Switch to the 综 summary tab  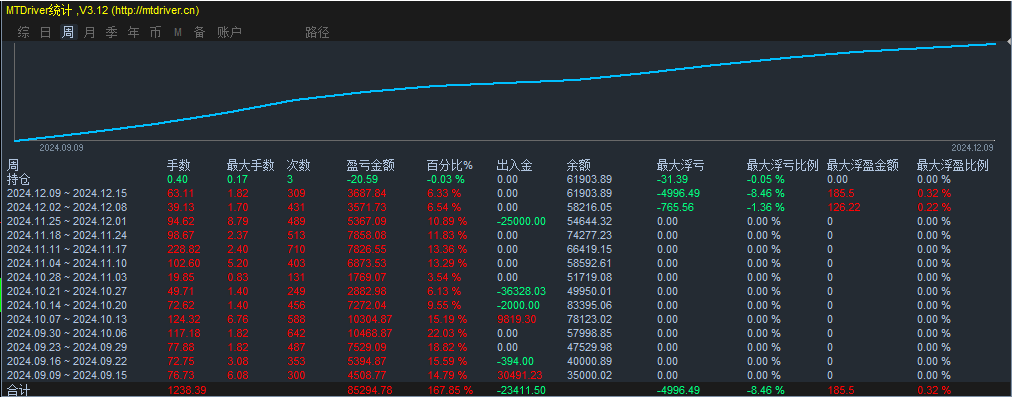pos(24,32)
